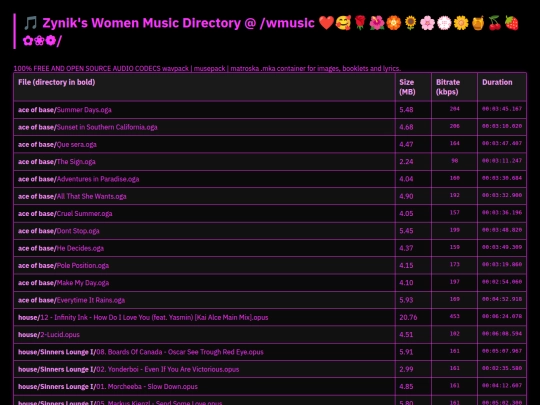Click size value 5.48 for Summer Days
Image resolution: width=540 pixels, height=405 pixels.
click(x=406, y=110)
